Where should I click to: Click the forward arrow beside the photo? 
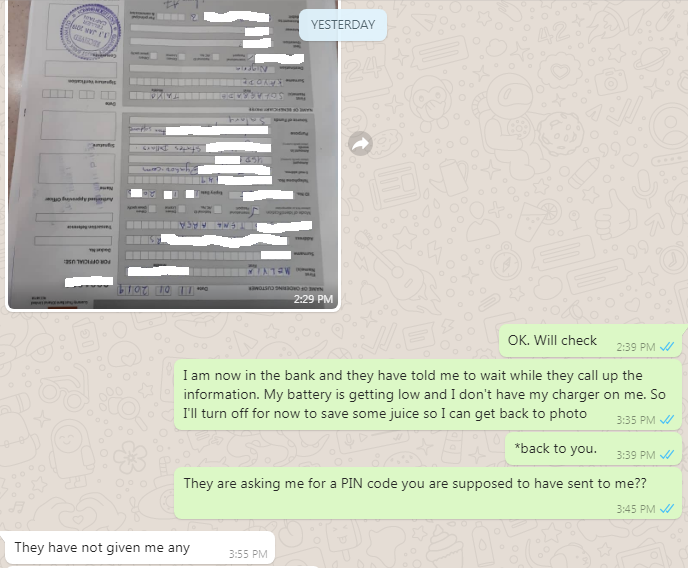[x=361, y=143]
